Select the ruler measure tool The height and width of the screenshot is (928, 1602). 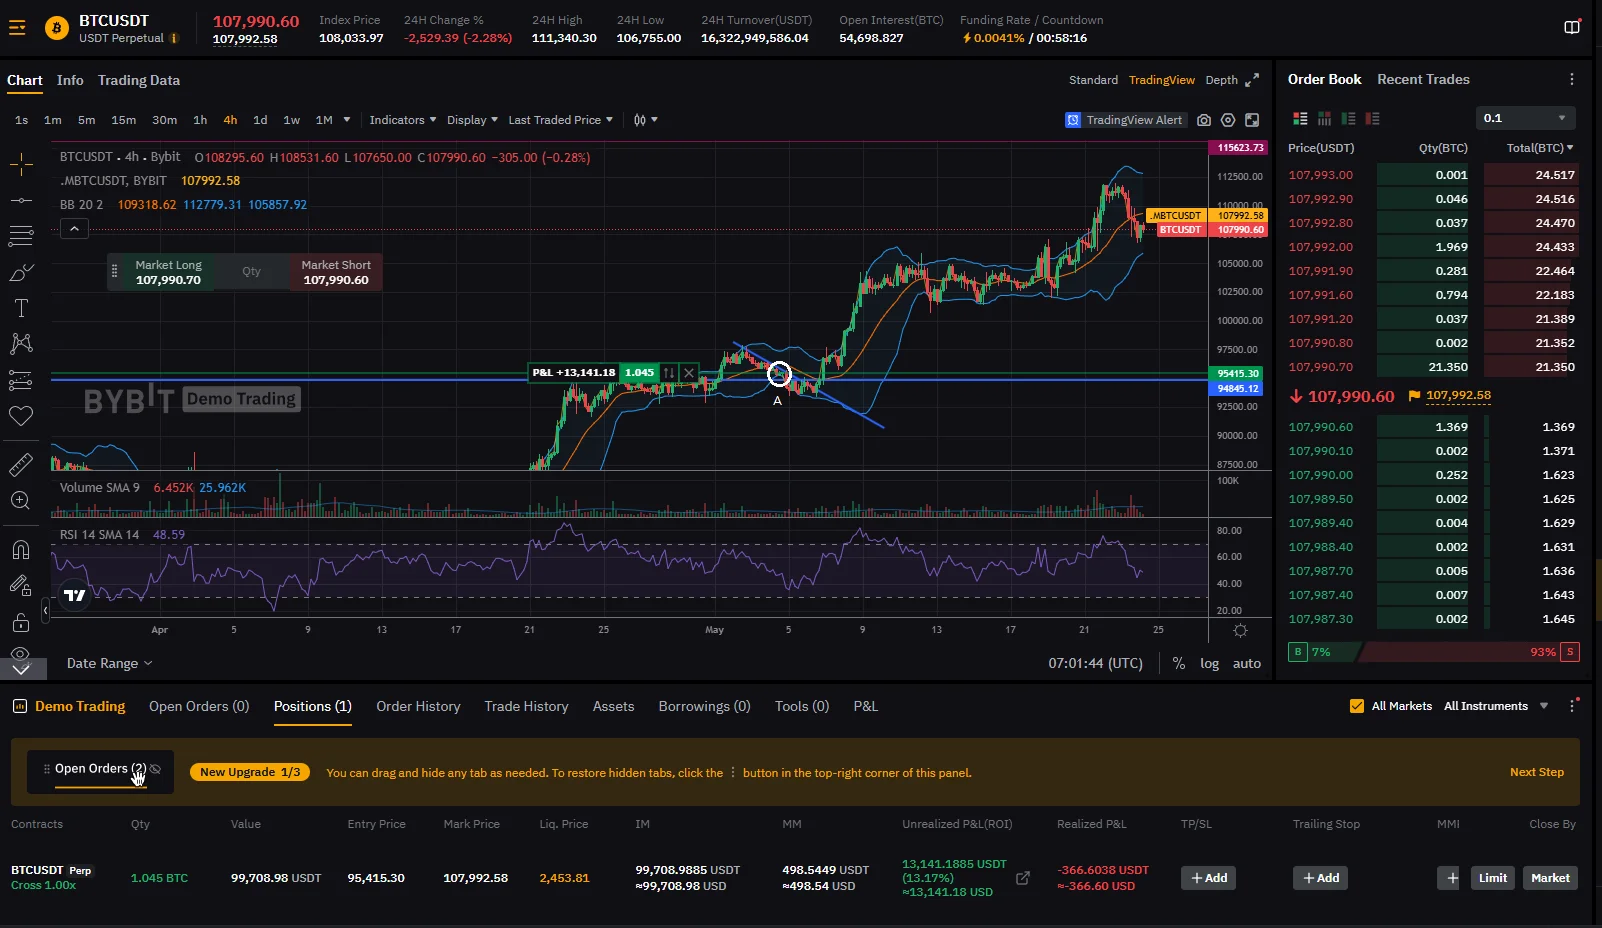[x=21, y=465]
